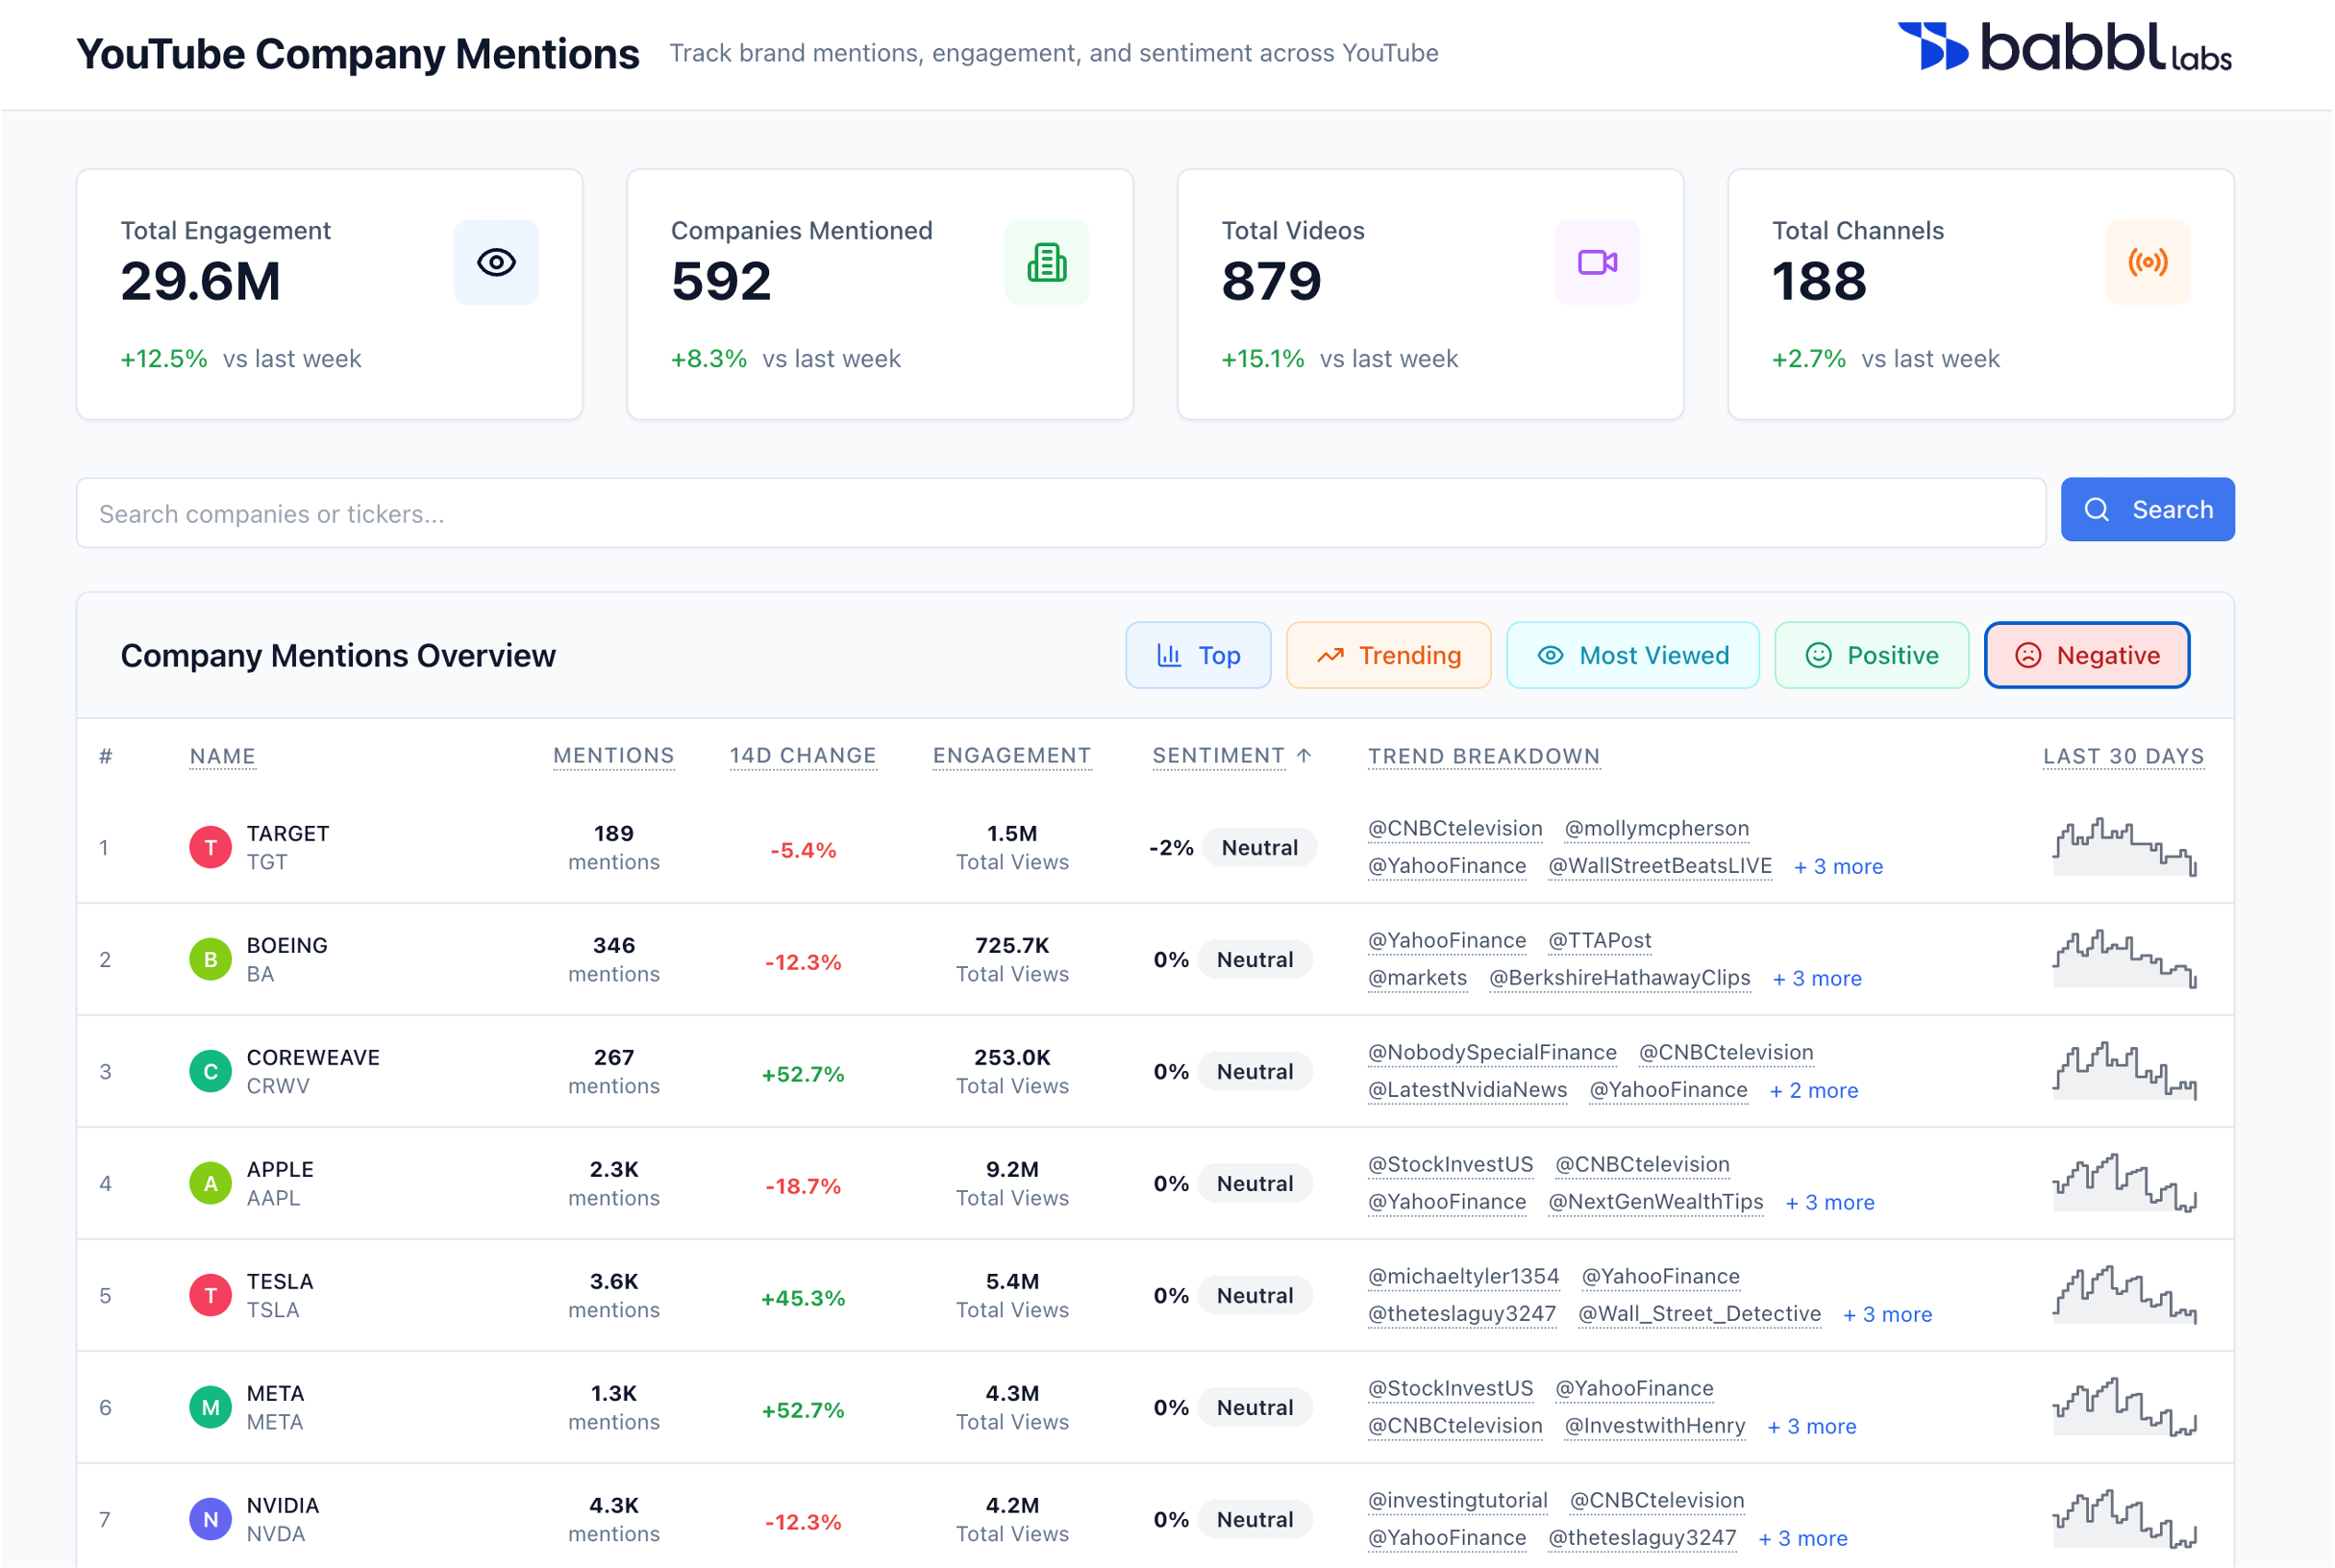Click the eye icon in Total Engagement card

coord(496,262)
